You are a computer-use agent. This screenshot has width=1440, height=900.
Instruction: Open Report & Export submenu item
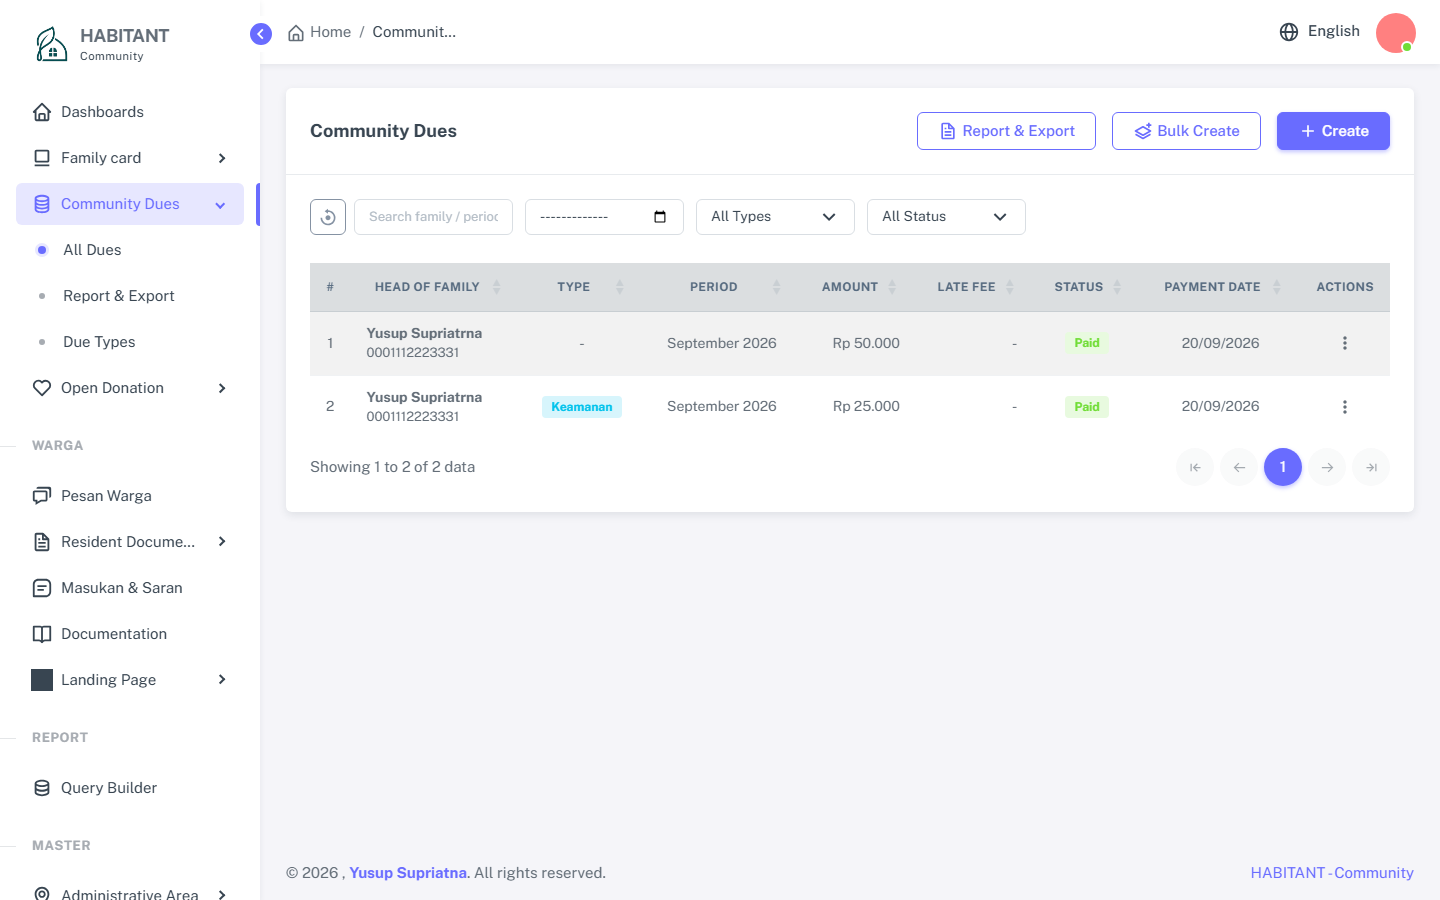tap(130, 296)
